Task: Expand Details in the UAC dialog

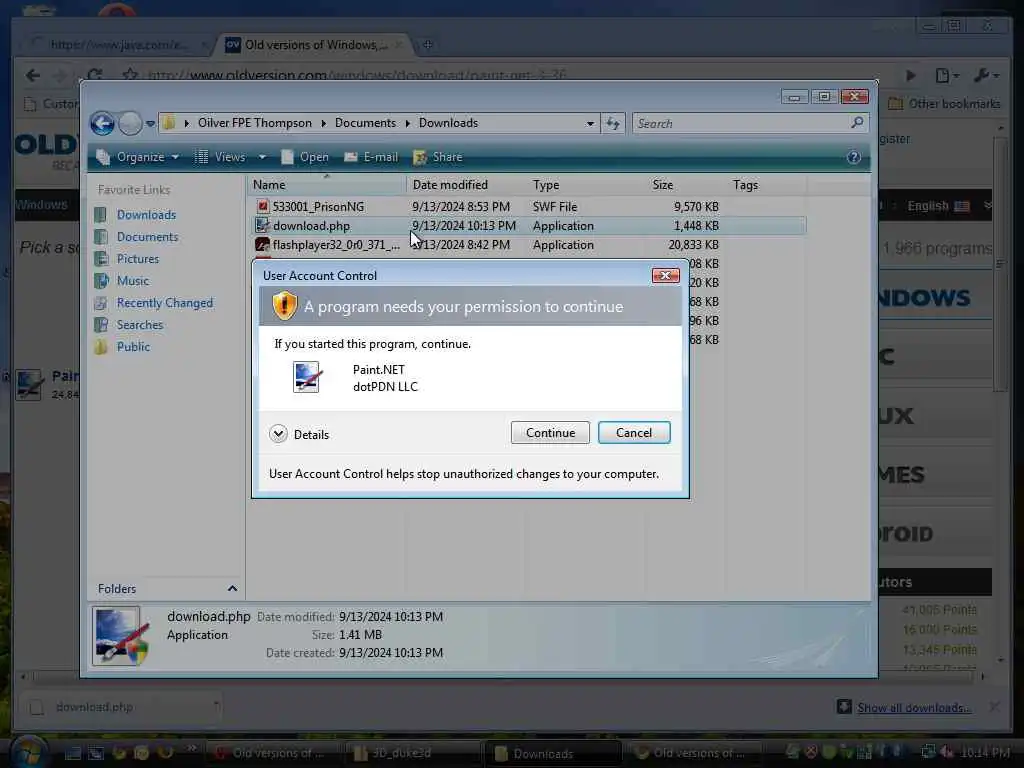Action: [299, 434]
